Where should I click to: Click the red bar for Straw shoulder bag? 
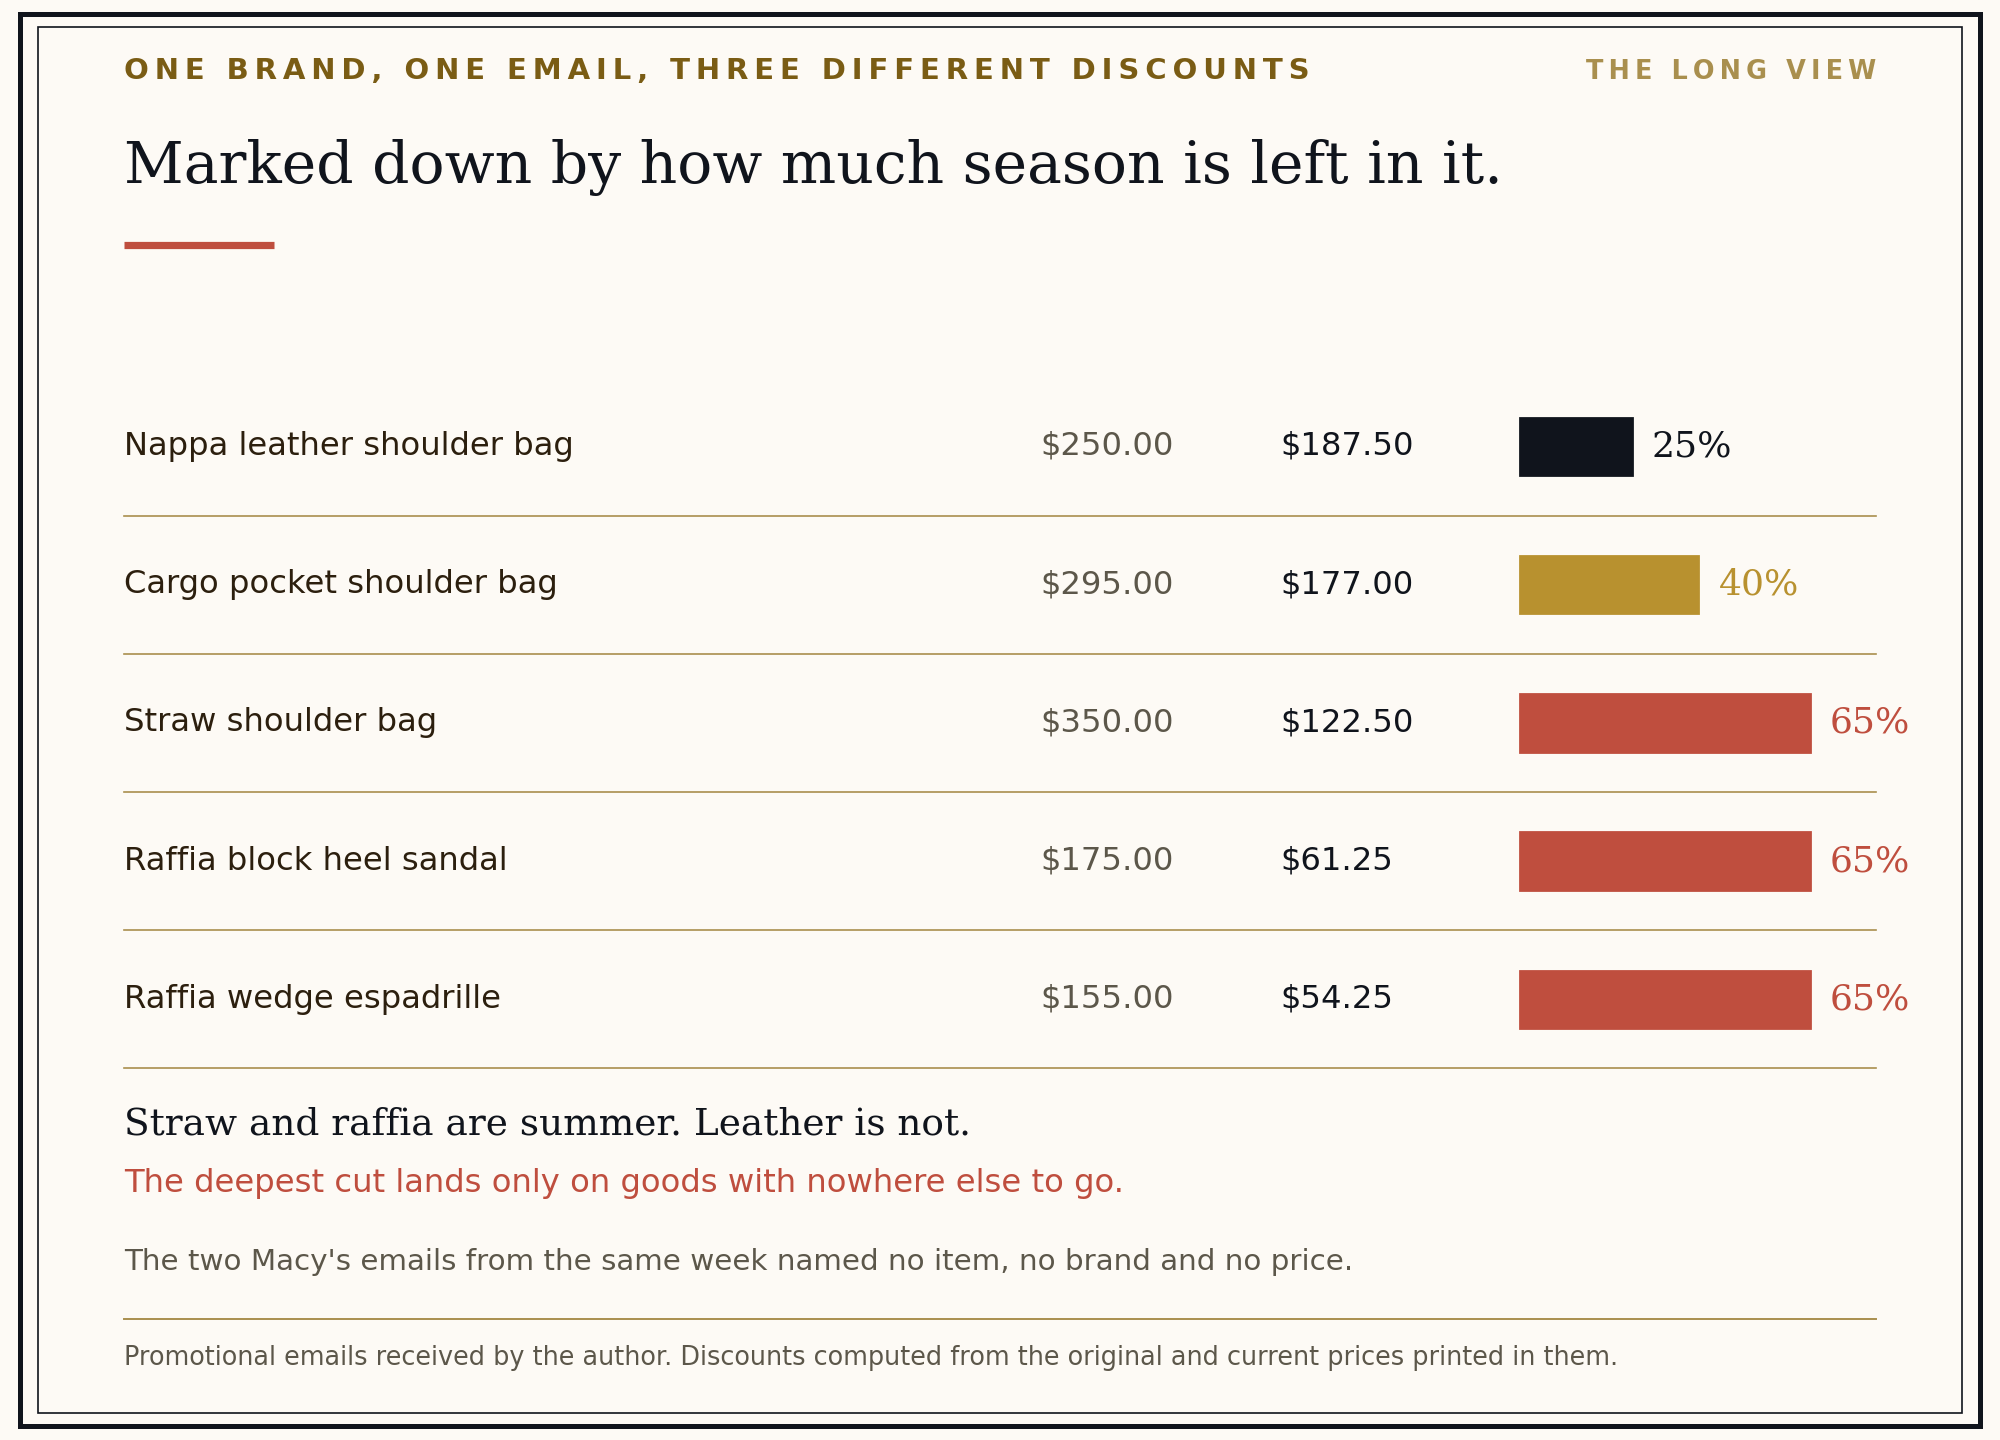pos(1665,723)
